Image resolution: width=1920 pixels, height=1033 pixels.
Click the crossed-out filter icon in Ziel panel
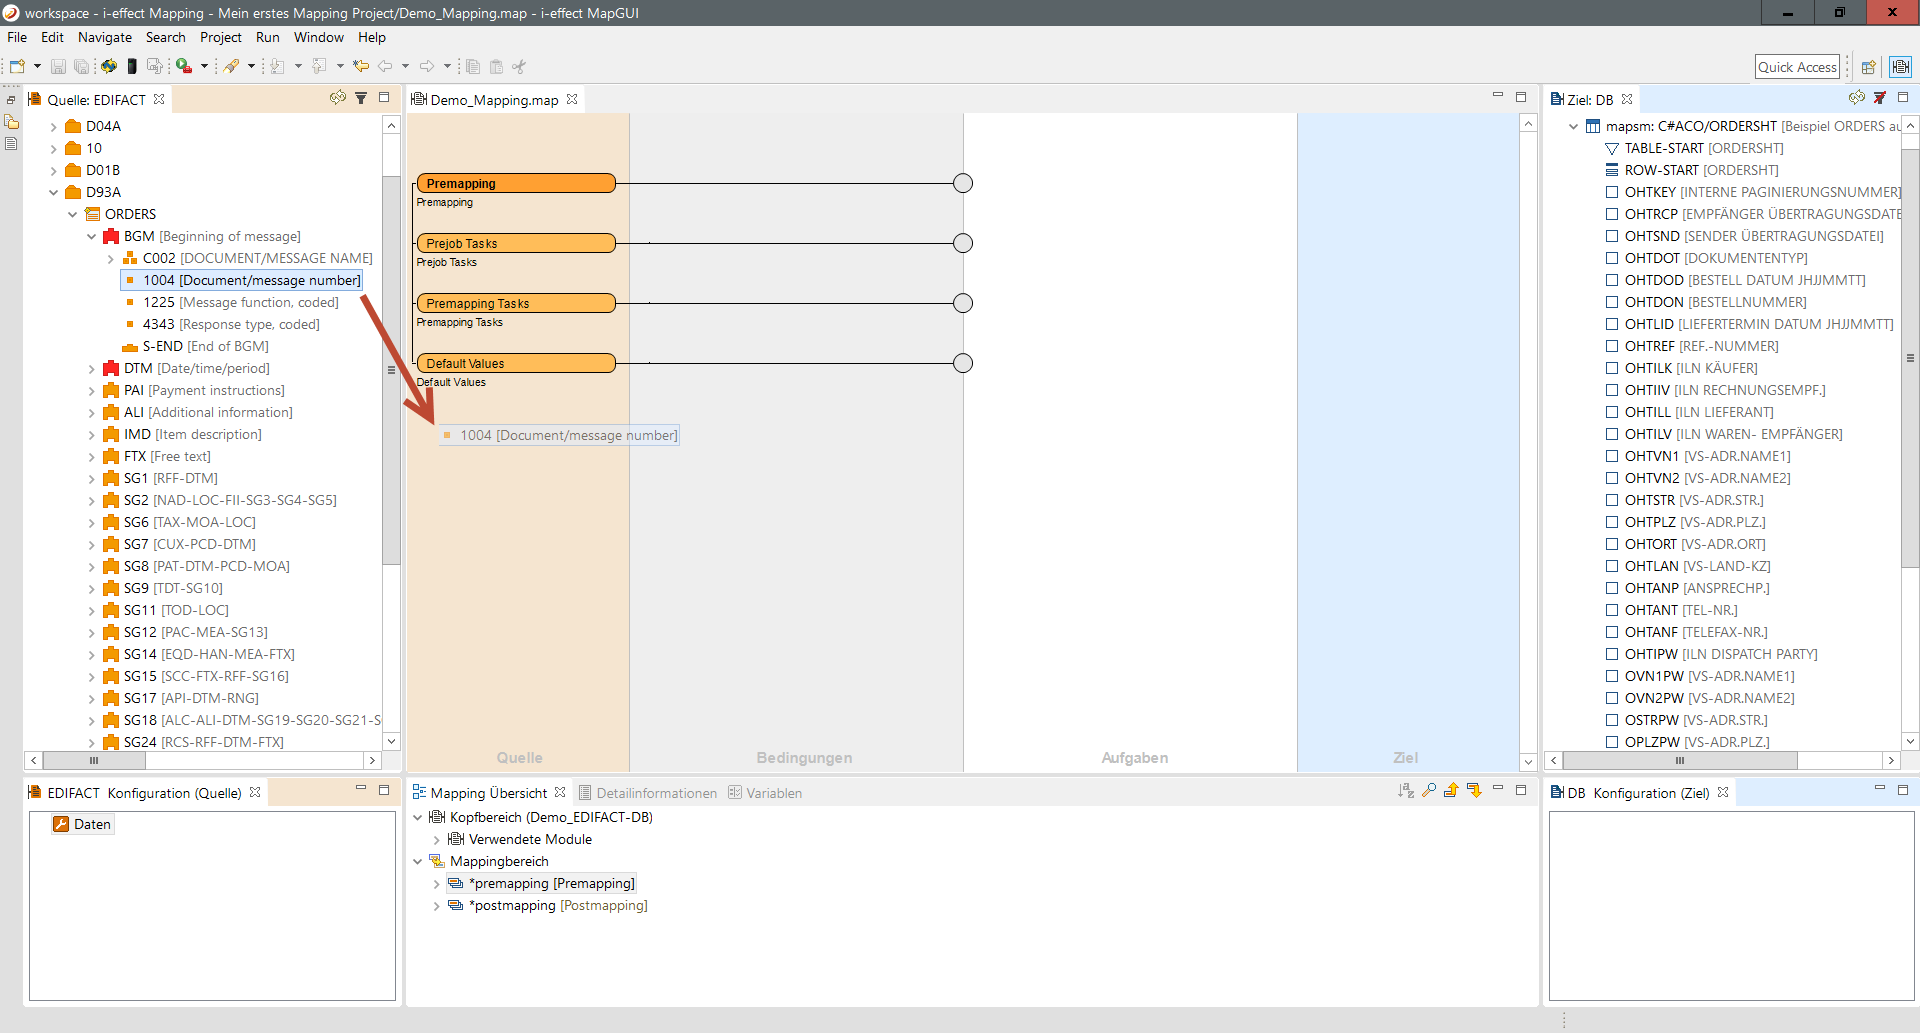pyautogui.click(x=1879, y=98)
